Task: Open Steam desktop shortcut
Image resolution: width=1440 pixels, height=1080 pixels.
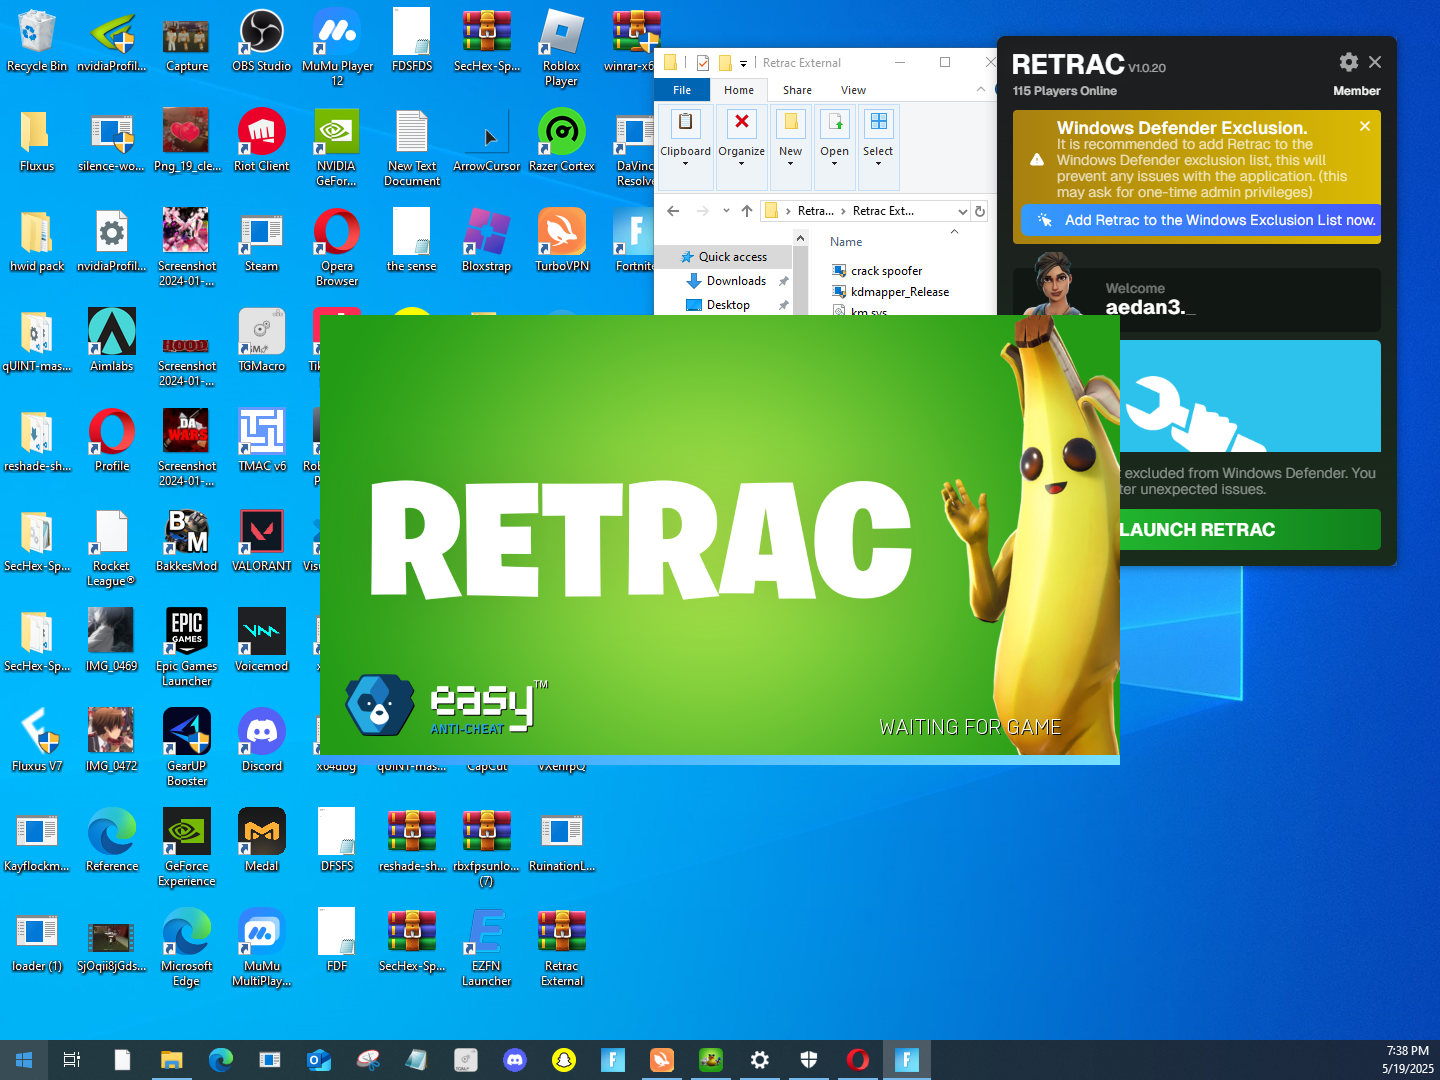Action: (x=262, y=241)
